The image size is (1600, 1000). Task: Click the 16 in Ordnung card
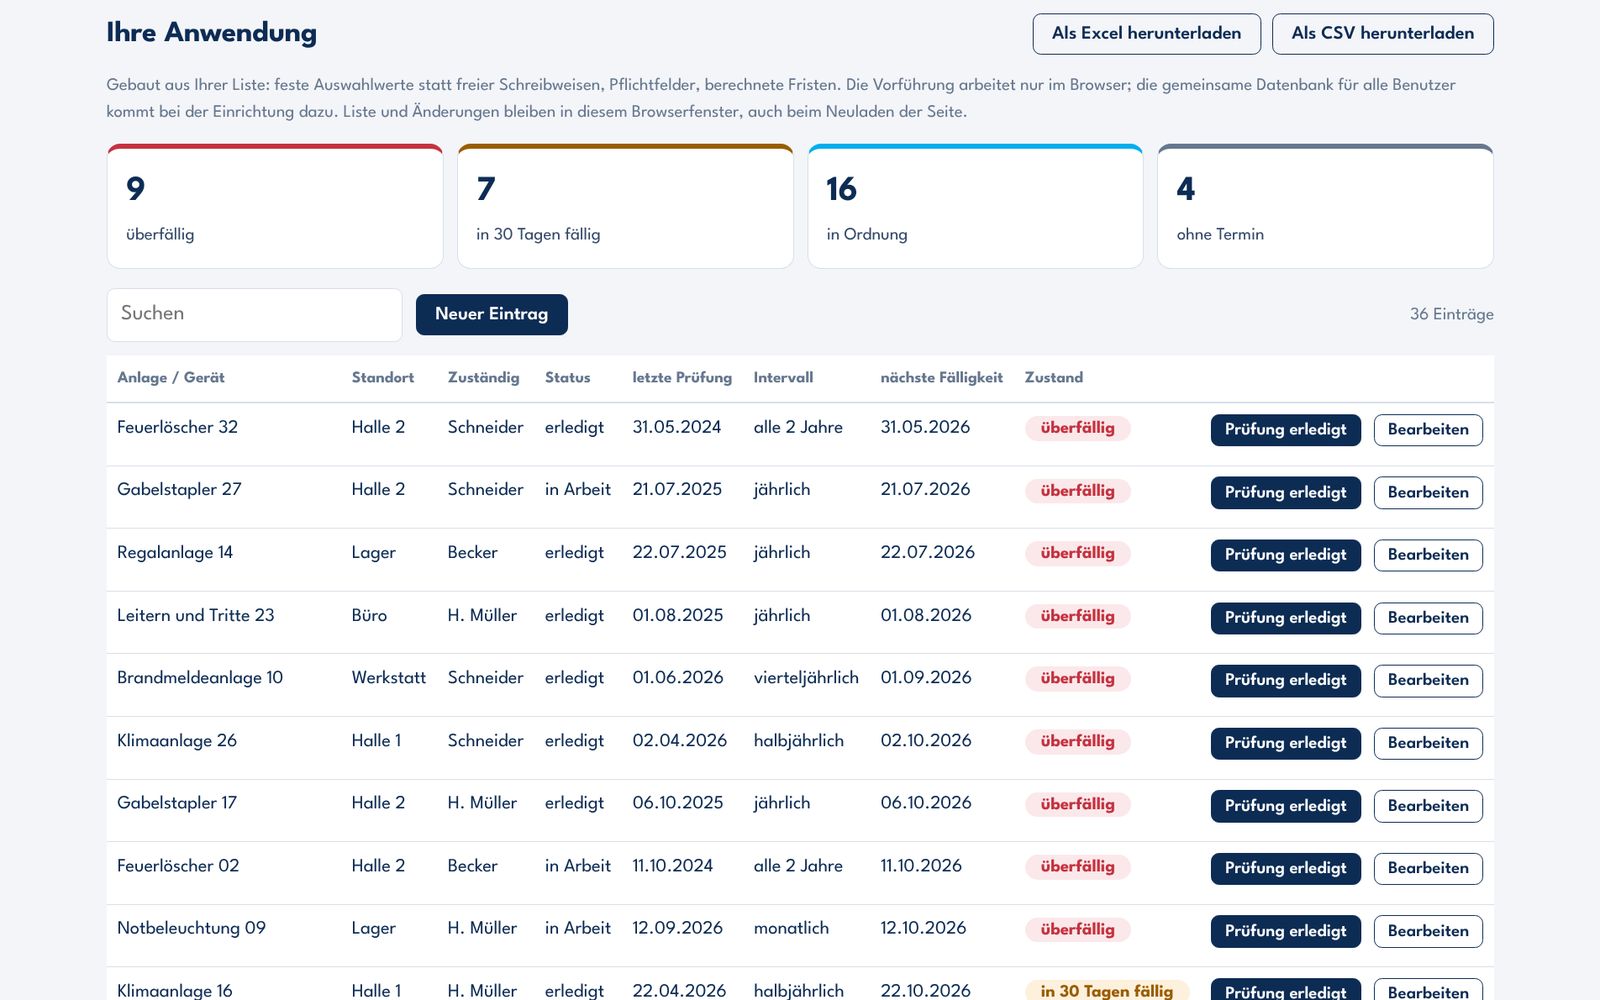click(975, 206)
